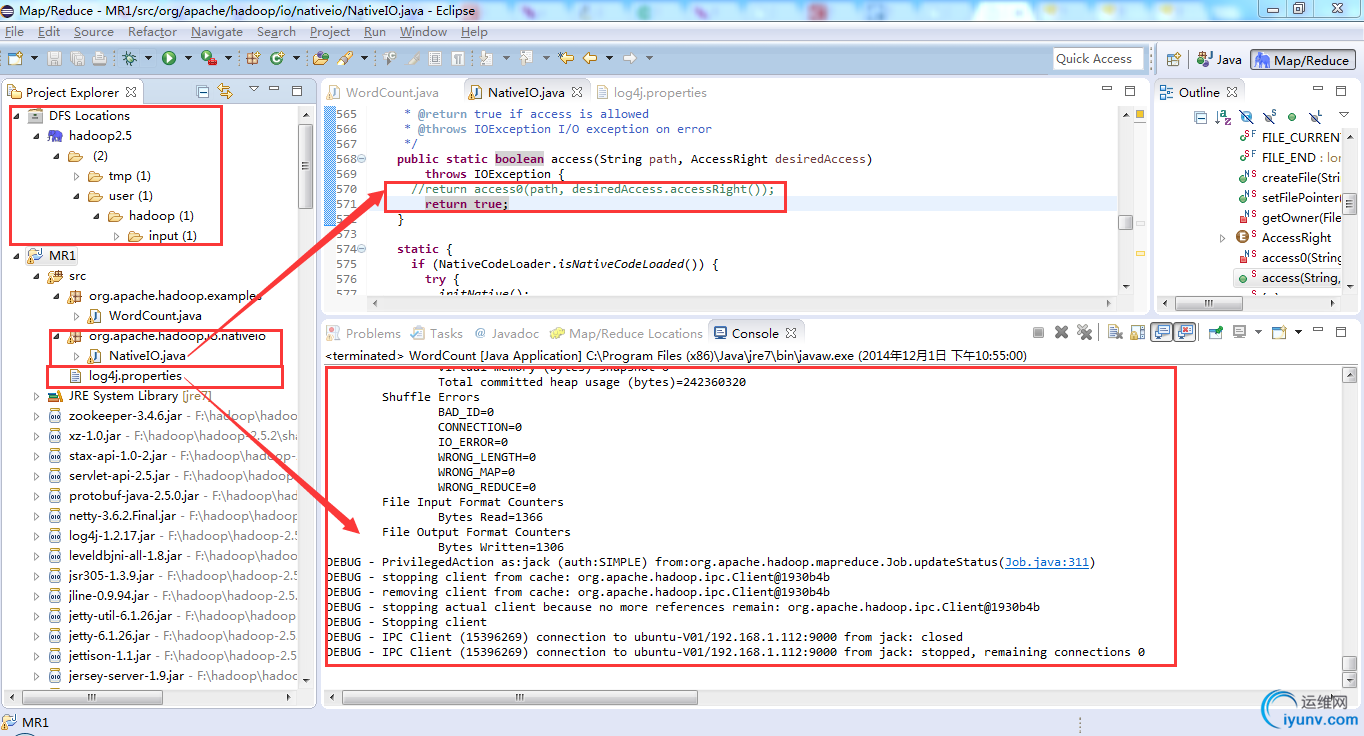Open the Source menu
Image resolution: width=1364 pixels, height=736 pixels.
tap(94, 32)
